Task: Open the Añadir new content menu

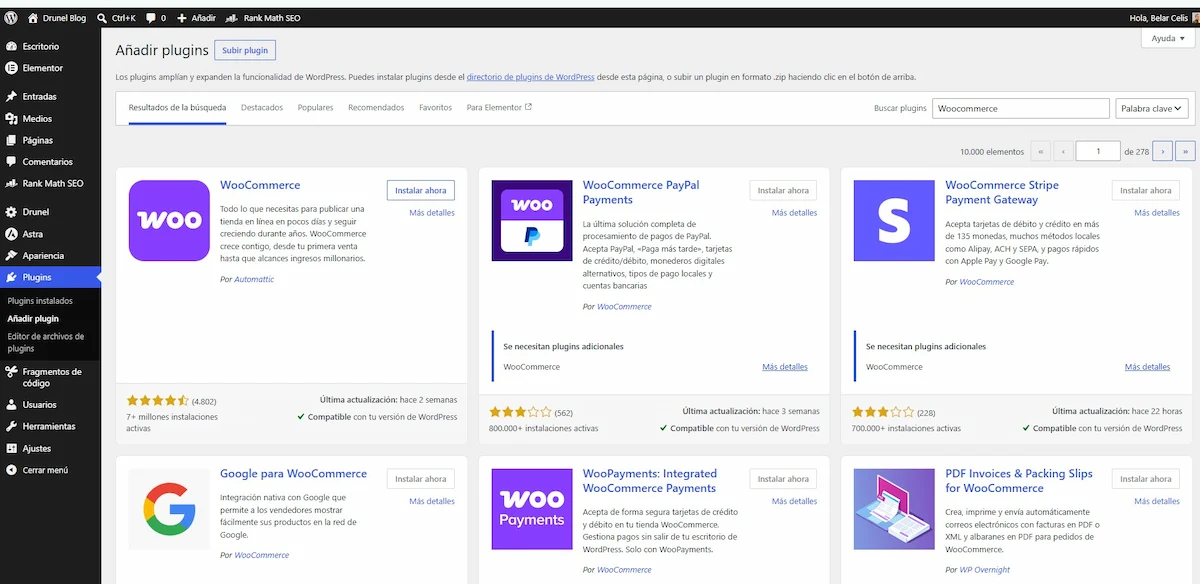Action: (x=196, y=18)
